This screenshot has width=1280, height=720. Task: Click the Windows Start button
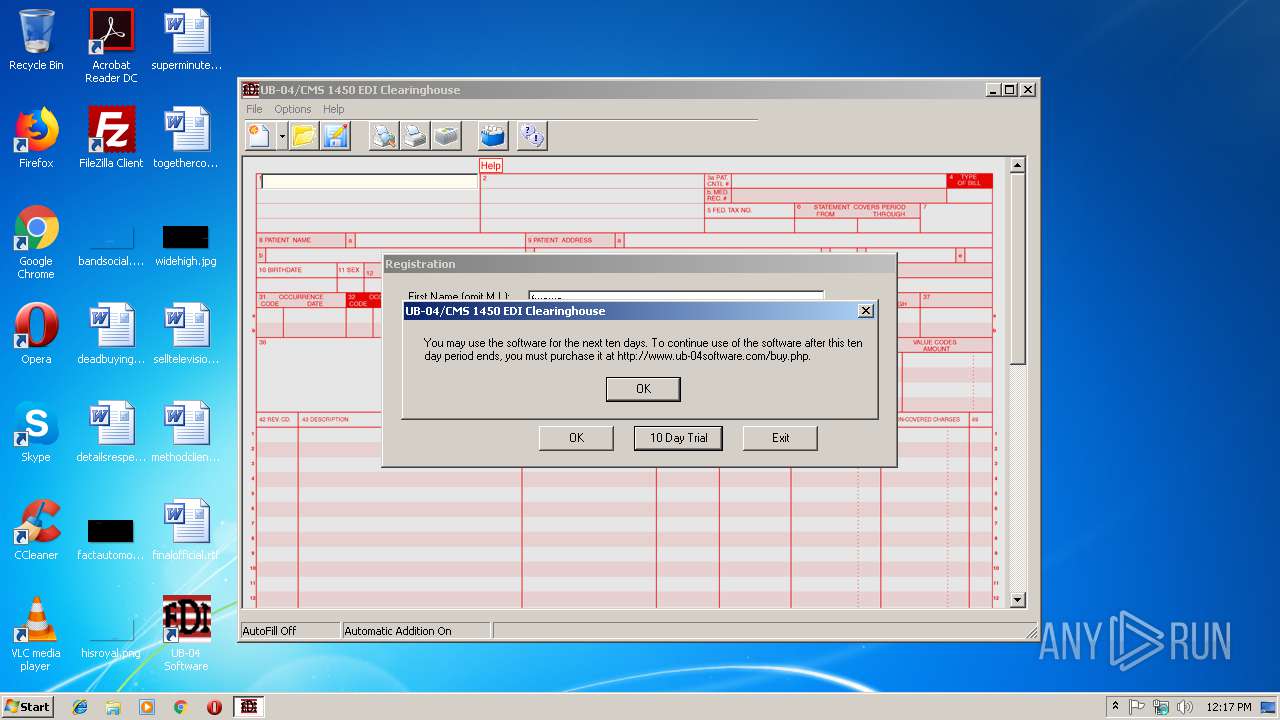click(28, 706)
